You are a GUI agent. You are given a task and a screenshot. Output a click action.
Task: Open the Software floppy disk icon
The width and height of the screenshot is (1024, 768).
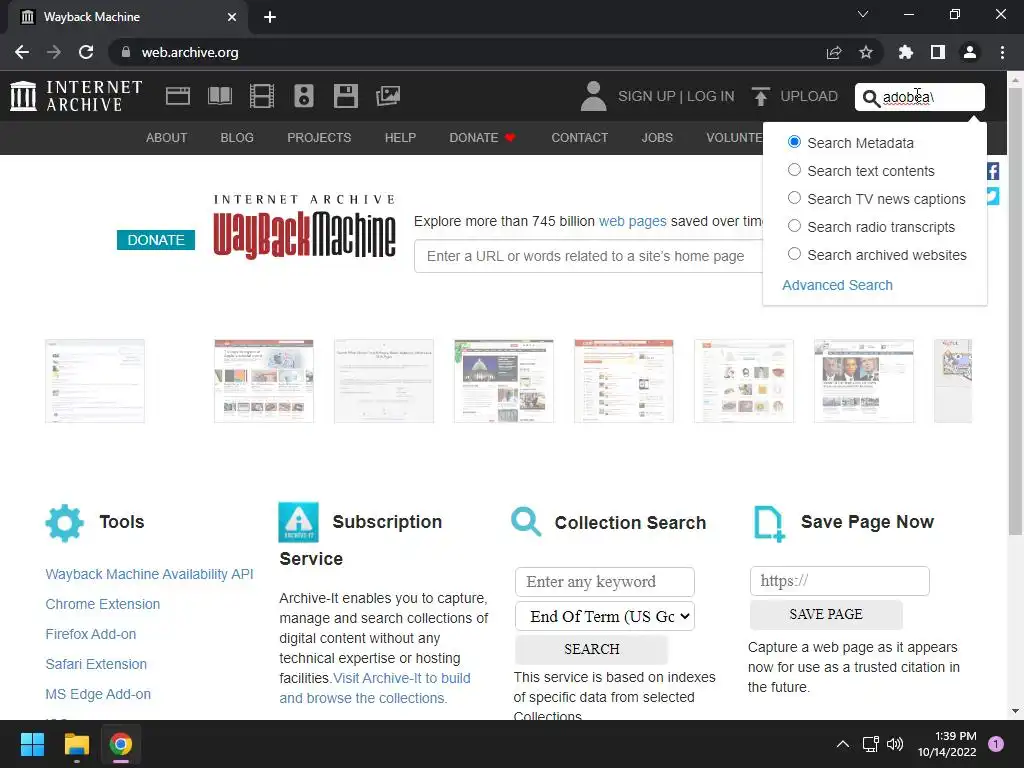pyautogui.click(x=345, y=96)
